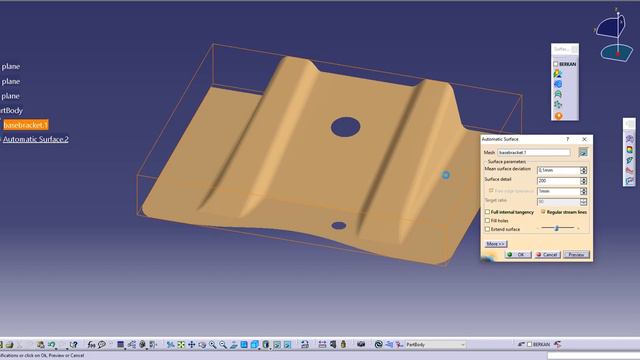Enable the Full internal tangency checkbox

click(x=487, y=212)
